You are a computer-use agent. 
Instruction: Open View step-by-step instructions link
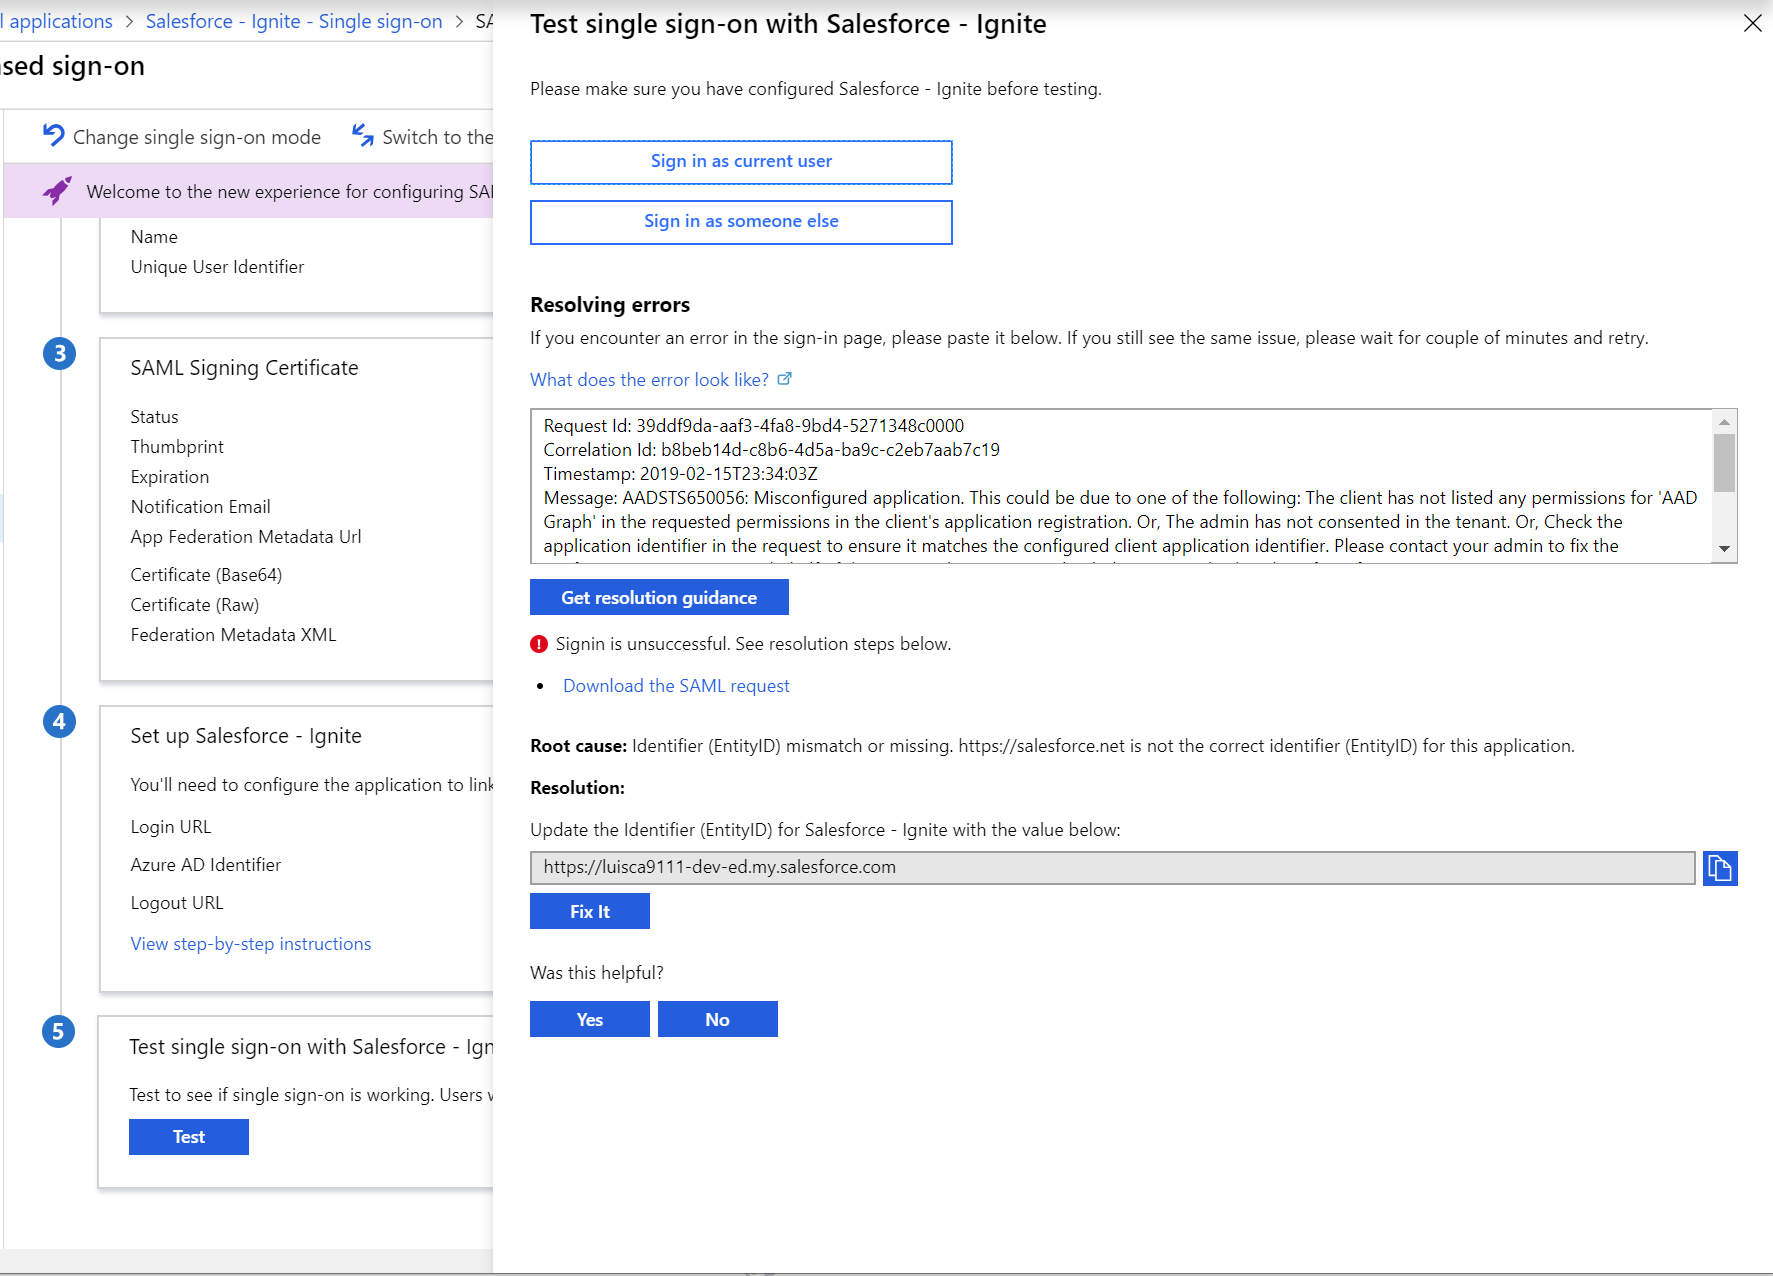251,944
